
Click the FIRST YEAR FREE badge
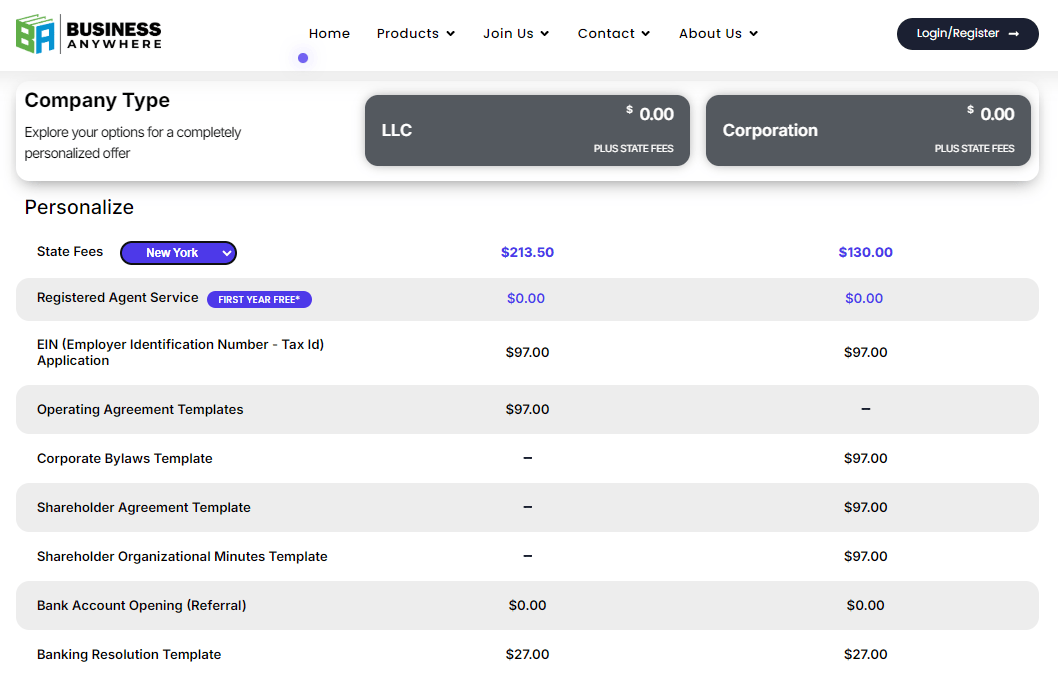pyautogui.click(x=259, y=299)
